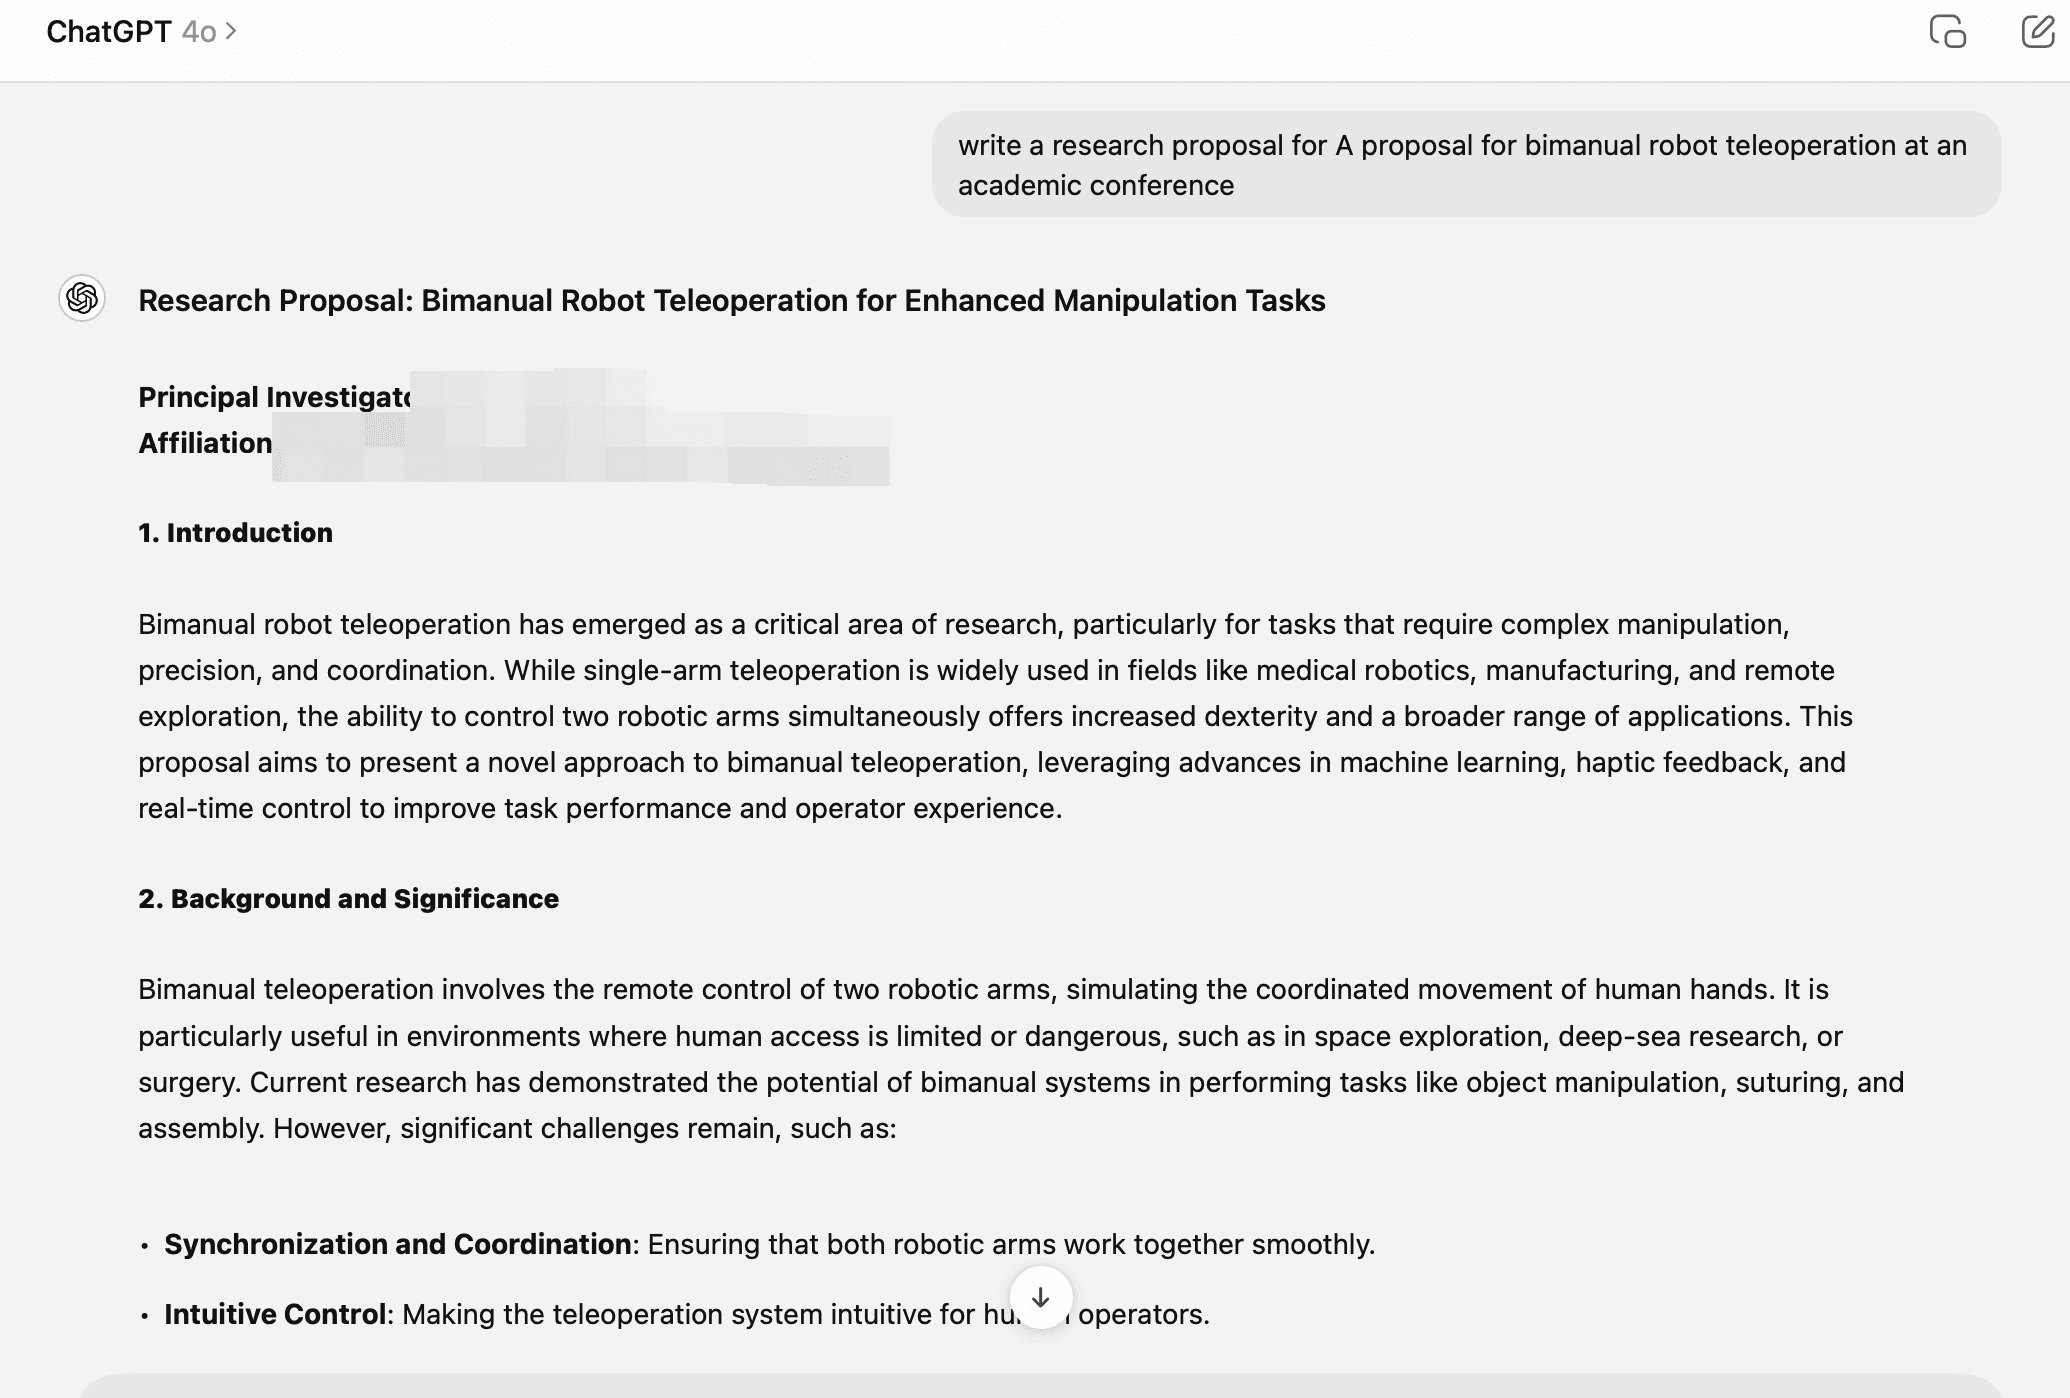Open the ChatGPT 4o model selector
This screenshot has width=2070, height=1398.
[x=141, y=32]
